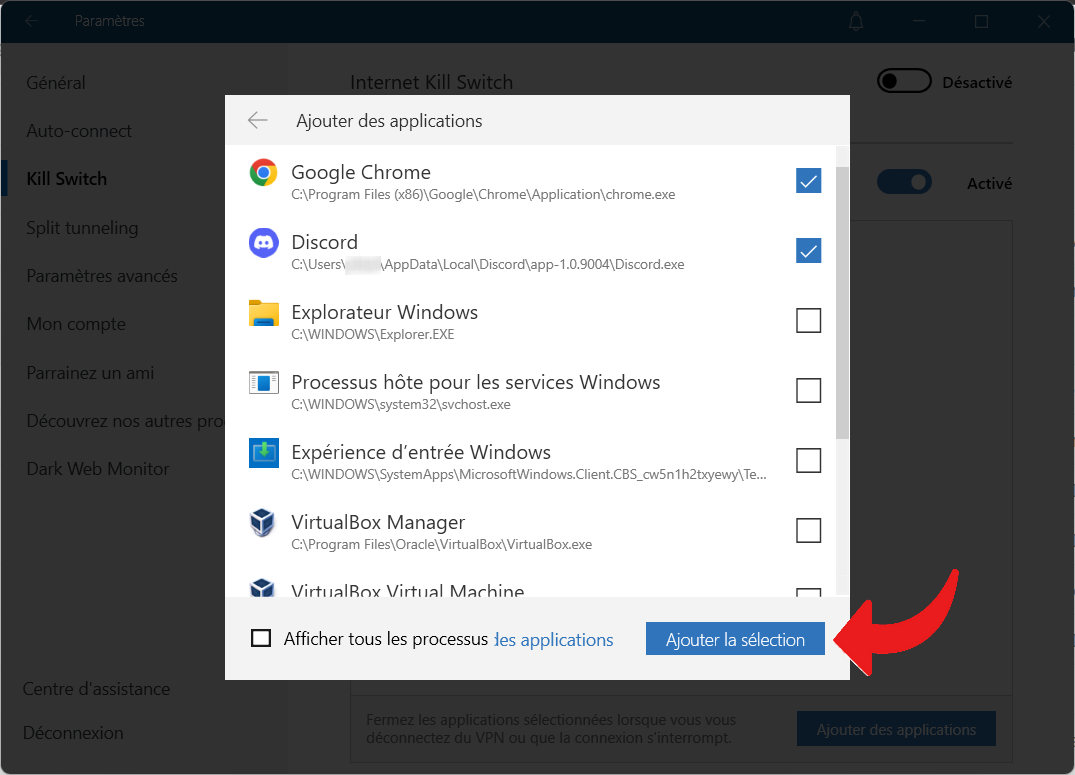
Task: Check the Processus hôte services Windows checkbox
Action: [808, 390]
